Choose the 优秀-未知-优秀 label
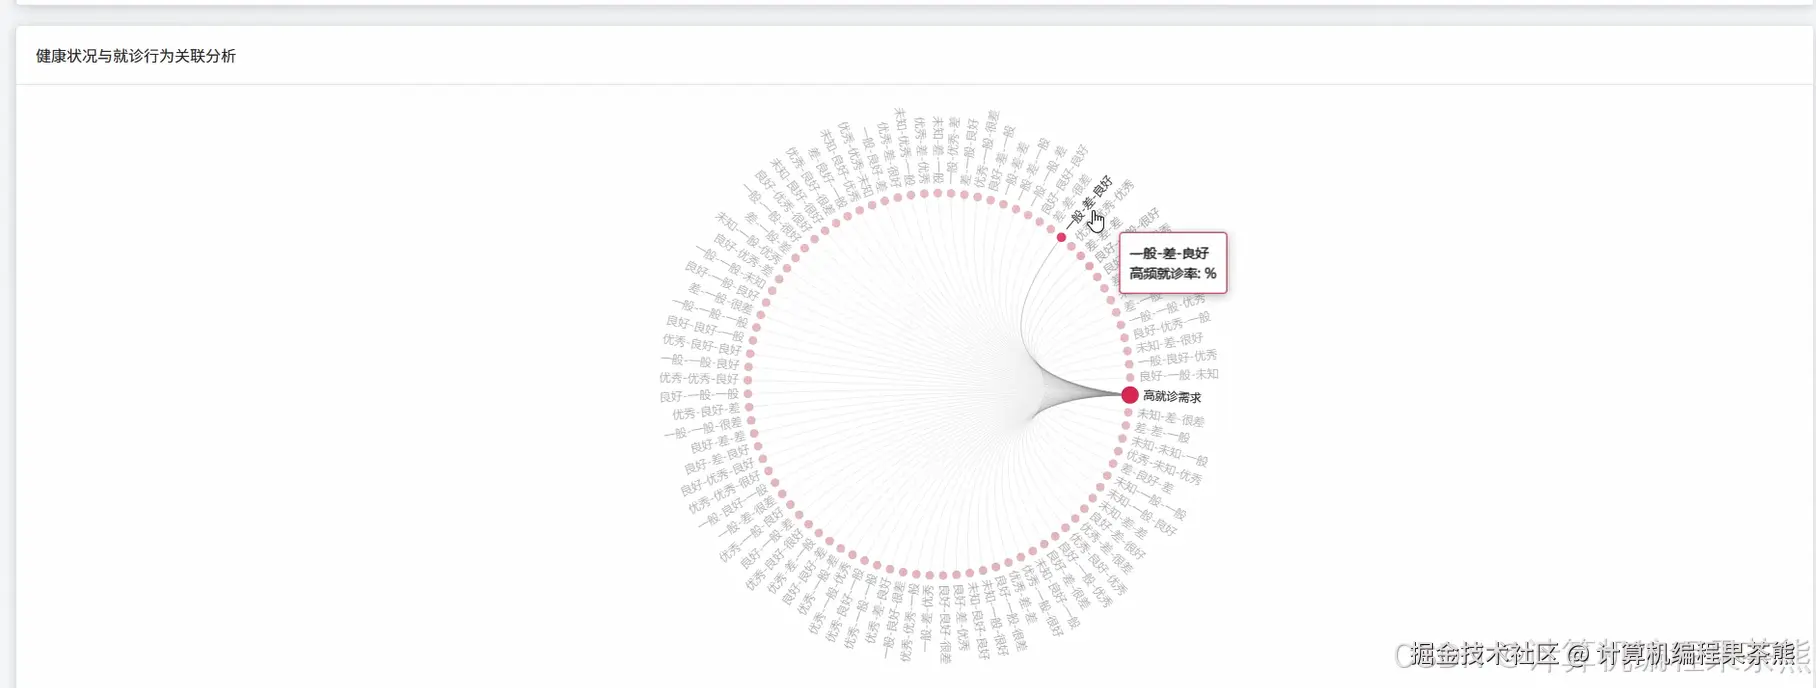This screenshot has width=1816, height=688. coord(1164,469)
